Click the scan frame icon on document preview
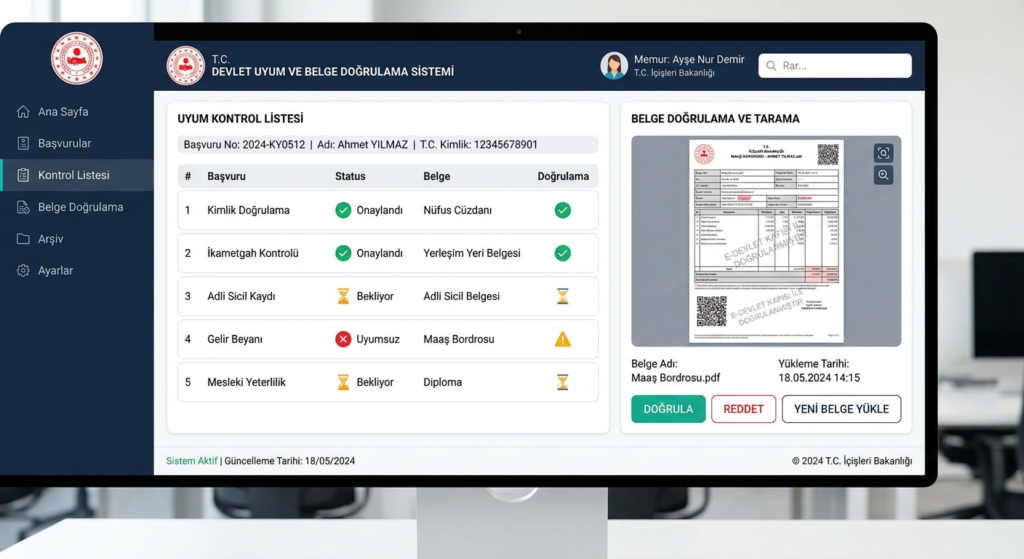Viewport: 1024px width, 559px height. click(x=883, y=153)
